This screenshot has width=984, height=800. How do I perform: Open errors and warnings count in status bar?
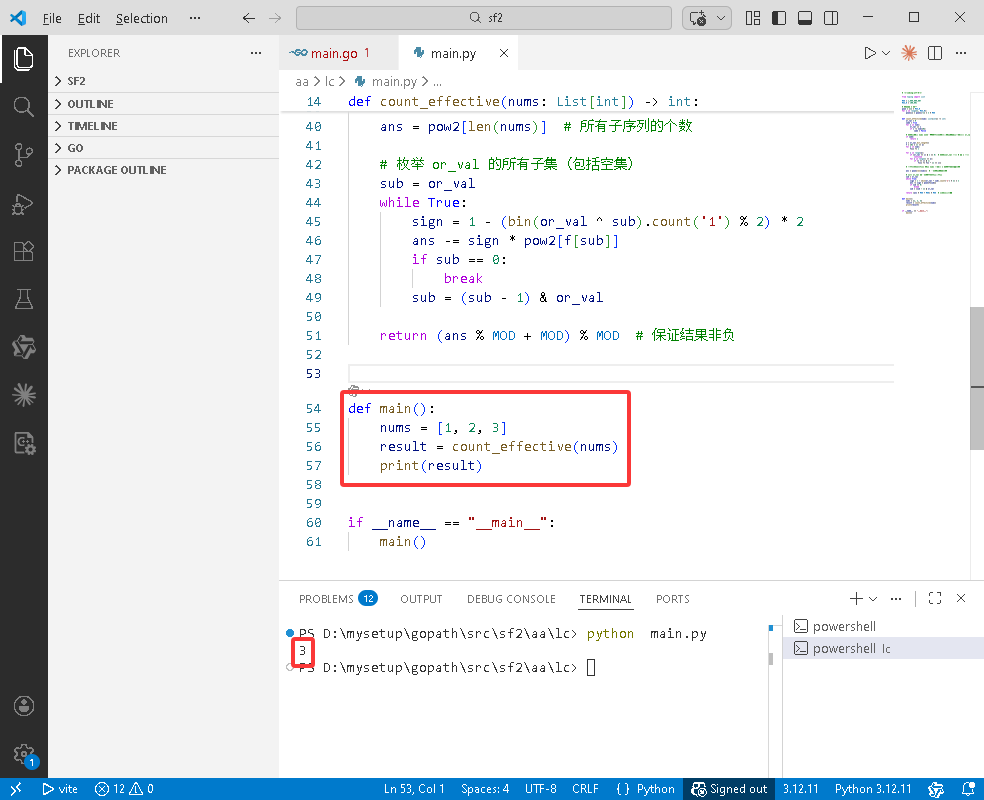pos(124,789)
